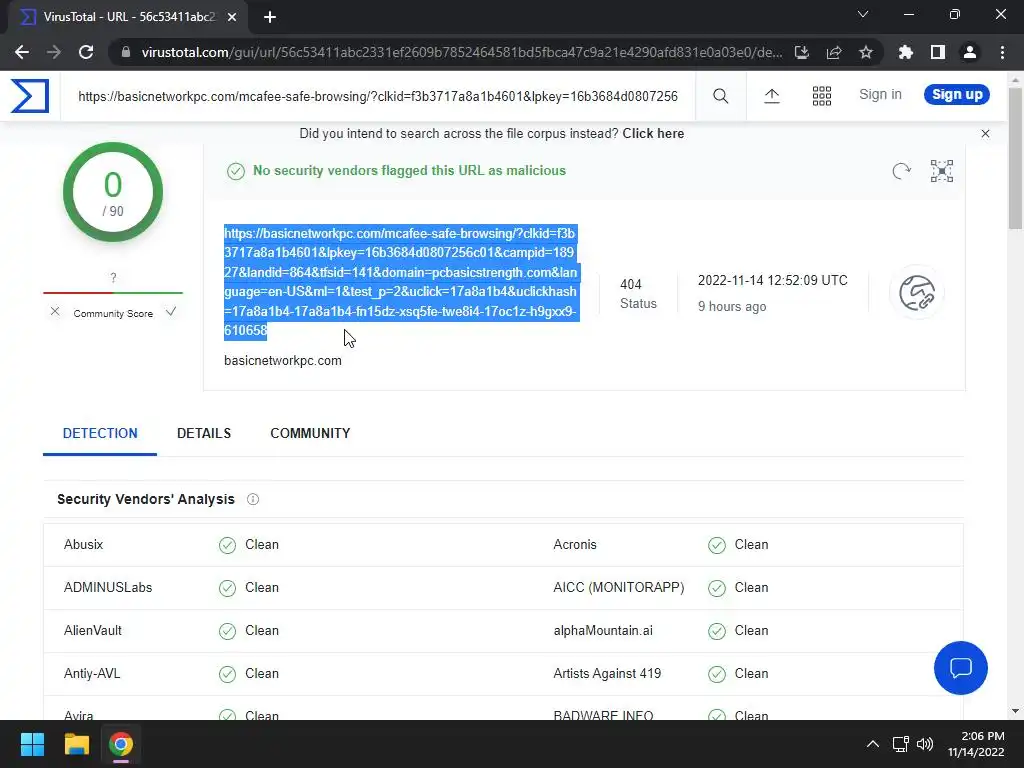Open the volume speaker tray icon
Screen dimensions: 1024x768
click(925, 744)
